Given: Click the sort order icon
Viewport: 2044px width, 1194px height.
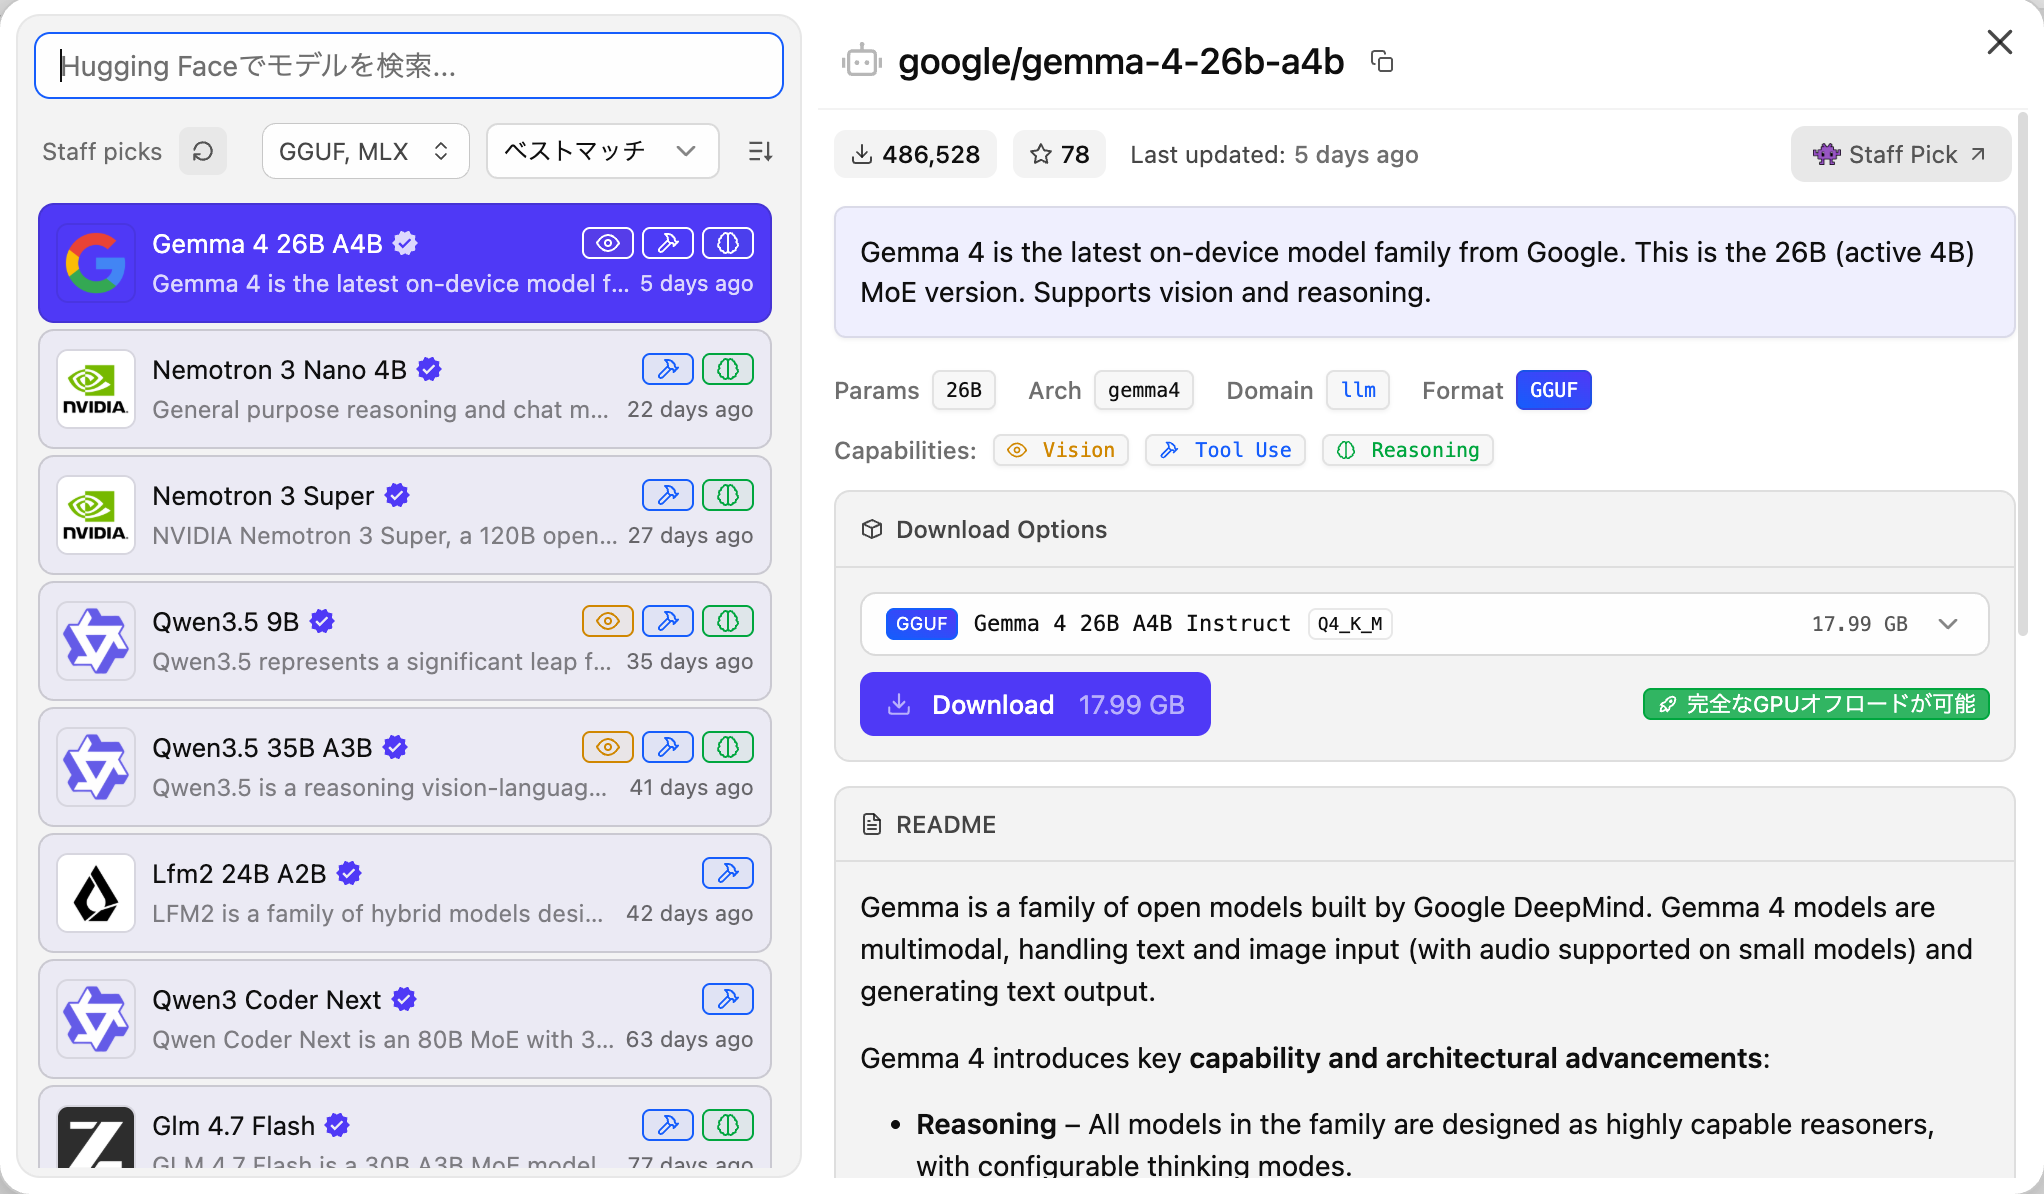Looking at the screenshot, I should (760, 151).
